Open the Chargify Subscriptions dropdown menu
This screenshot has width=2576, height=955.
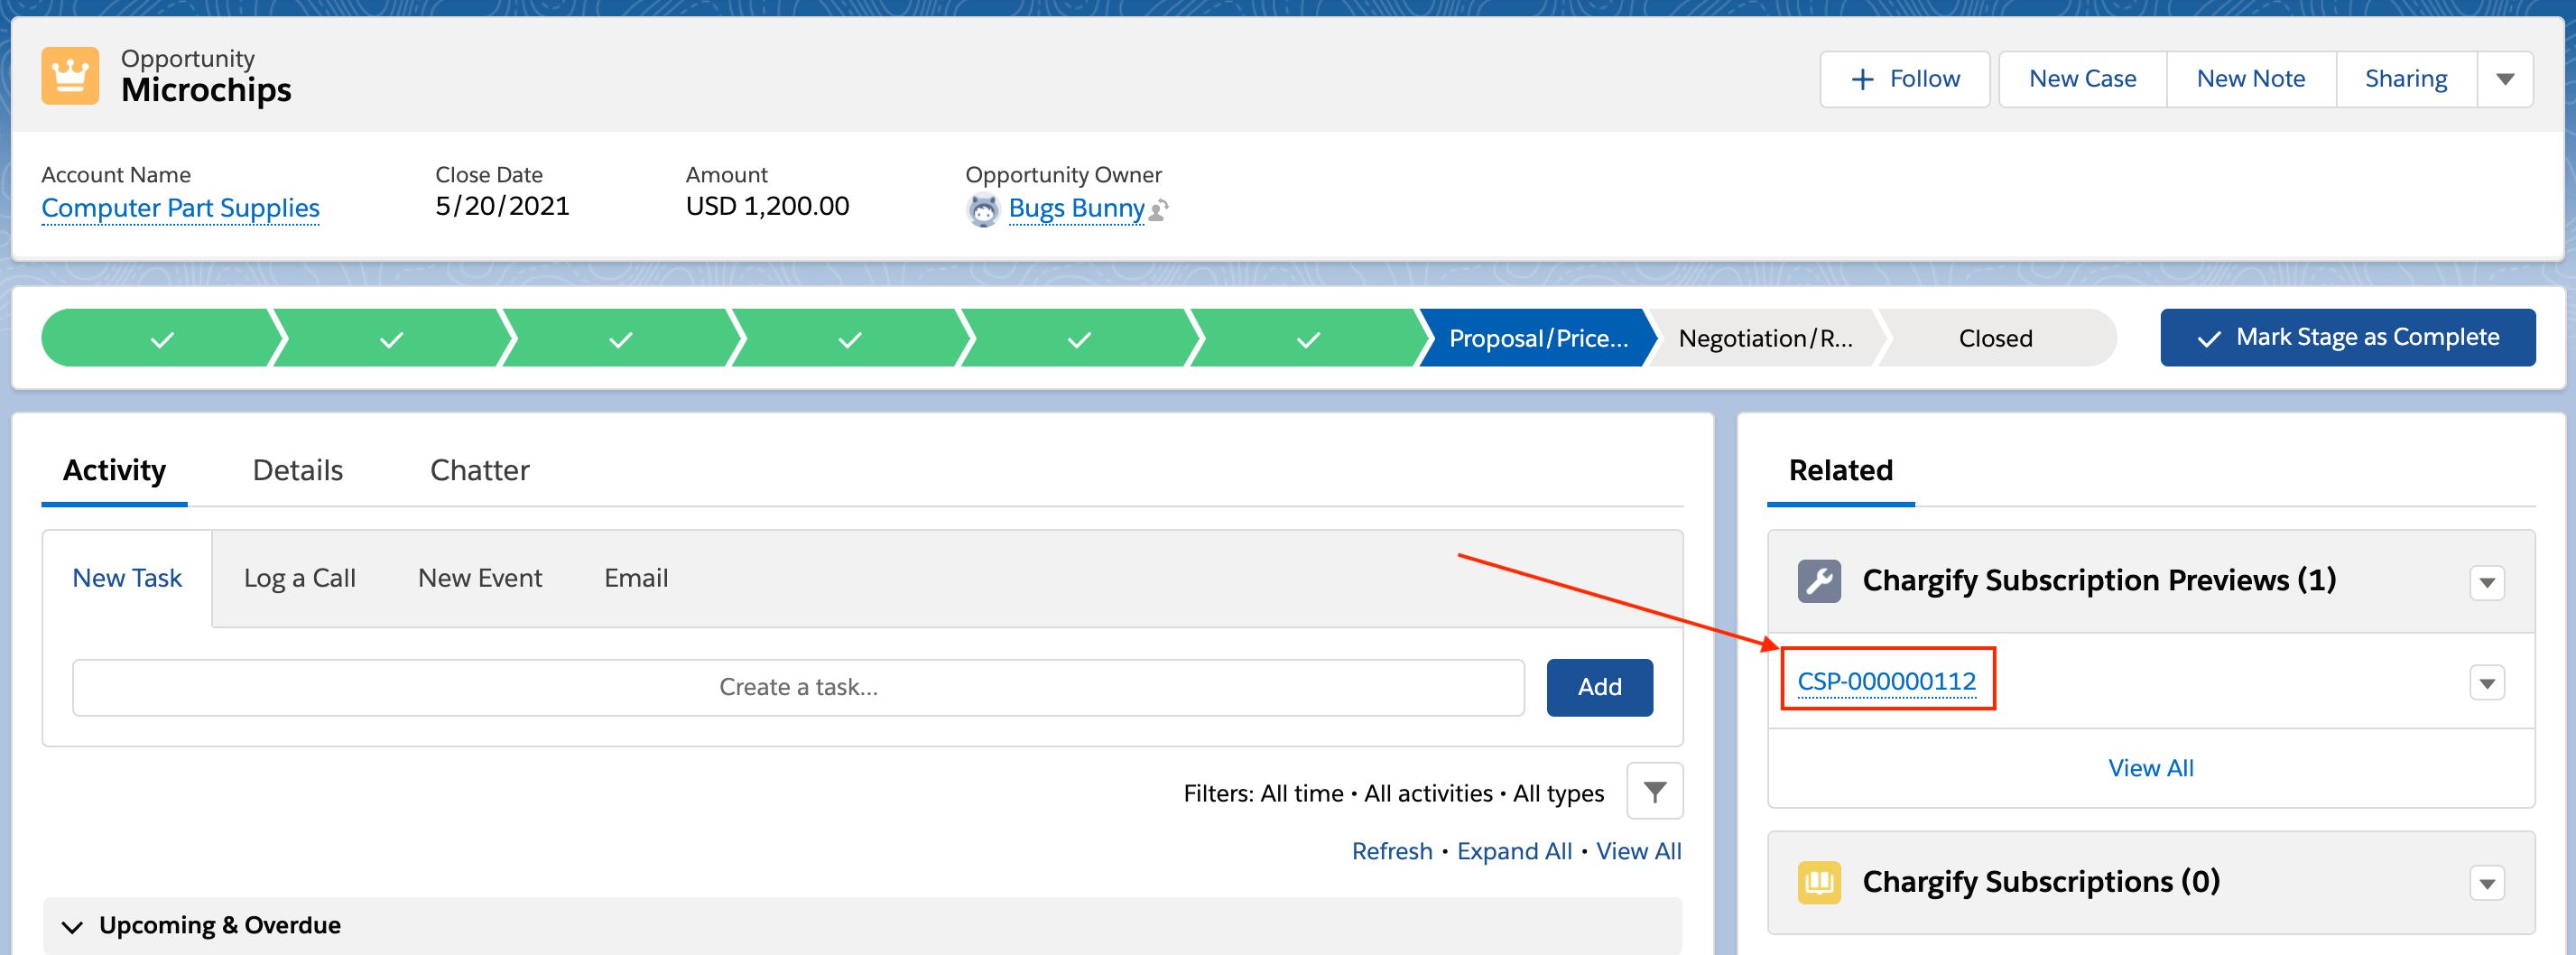coord(2486,883)
